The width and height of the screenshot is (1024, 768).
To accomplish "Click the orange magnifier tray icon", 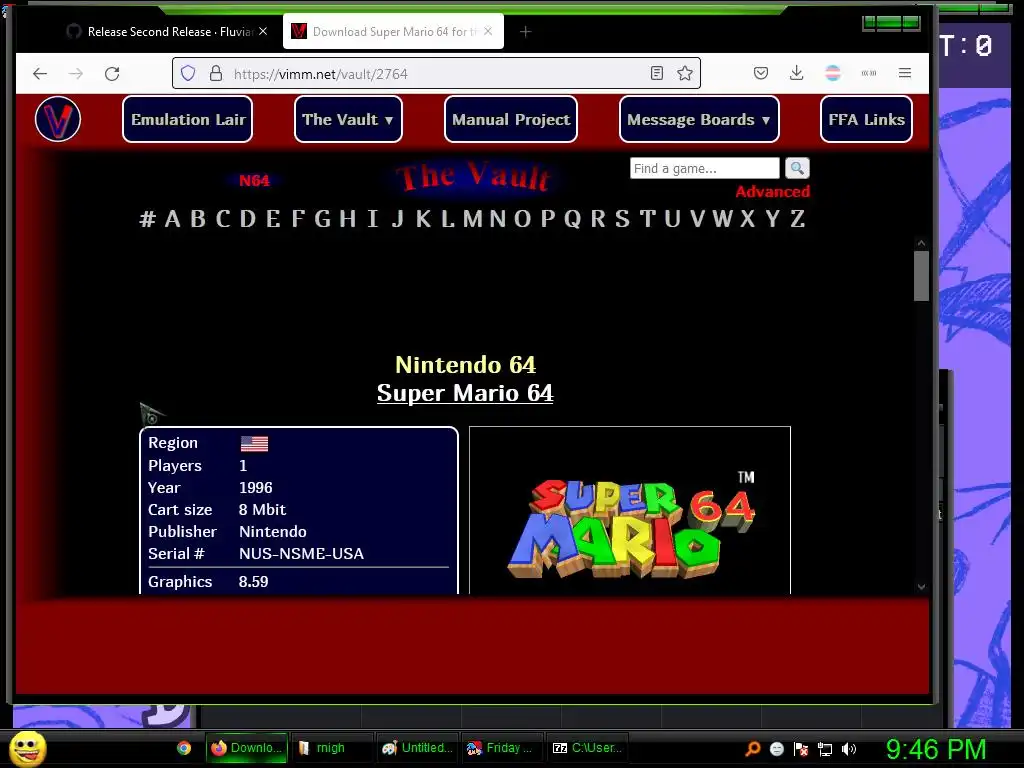I will 752,748.
